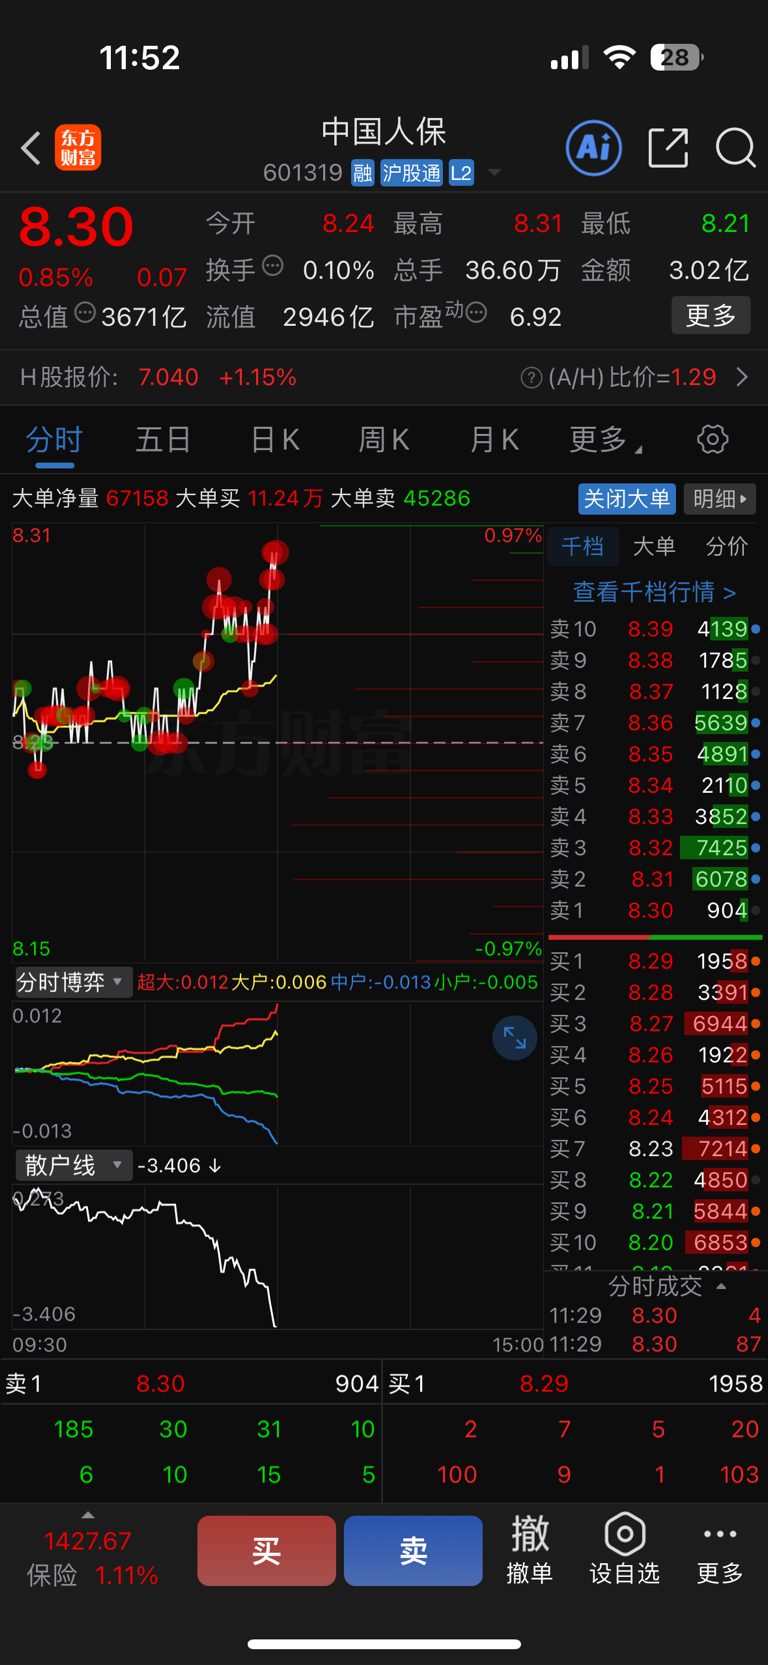Tap the 更多 quote details button

(x=711, y=316)
